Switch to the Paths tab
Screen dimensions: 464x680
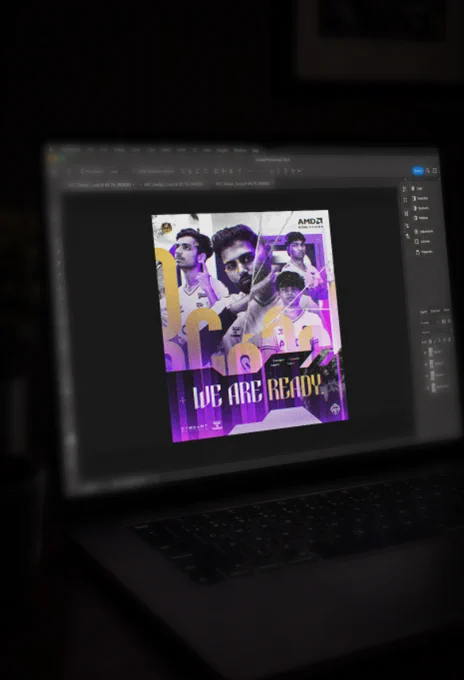[446, 311]
